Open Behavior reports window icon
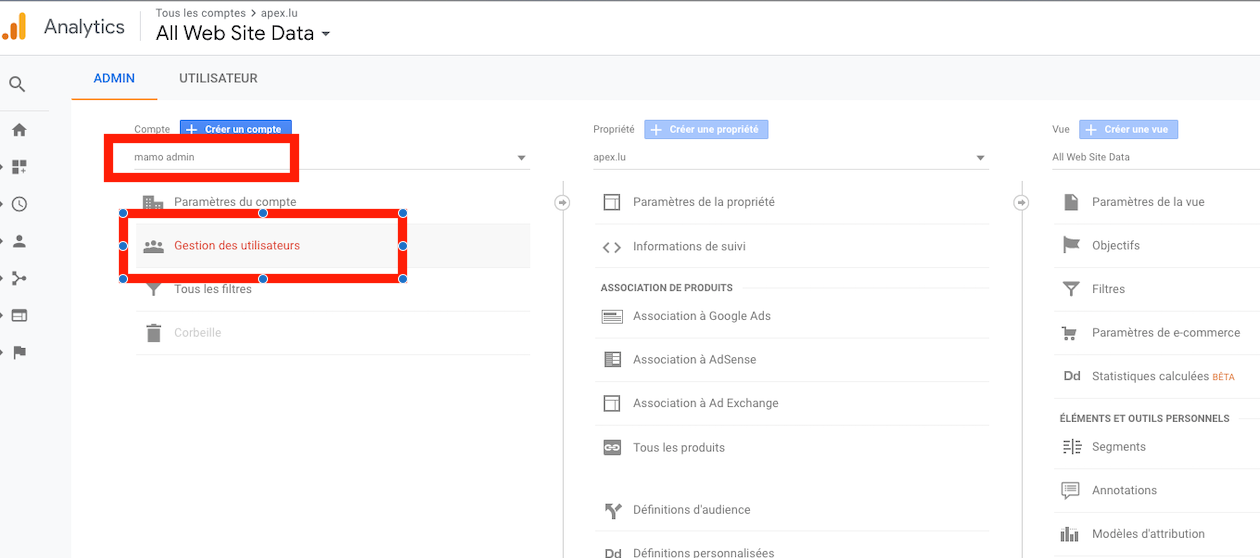This screenshot has height=558, width=1260. pos(19,315)
